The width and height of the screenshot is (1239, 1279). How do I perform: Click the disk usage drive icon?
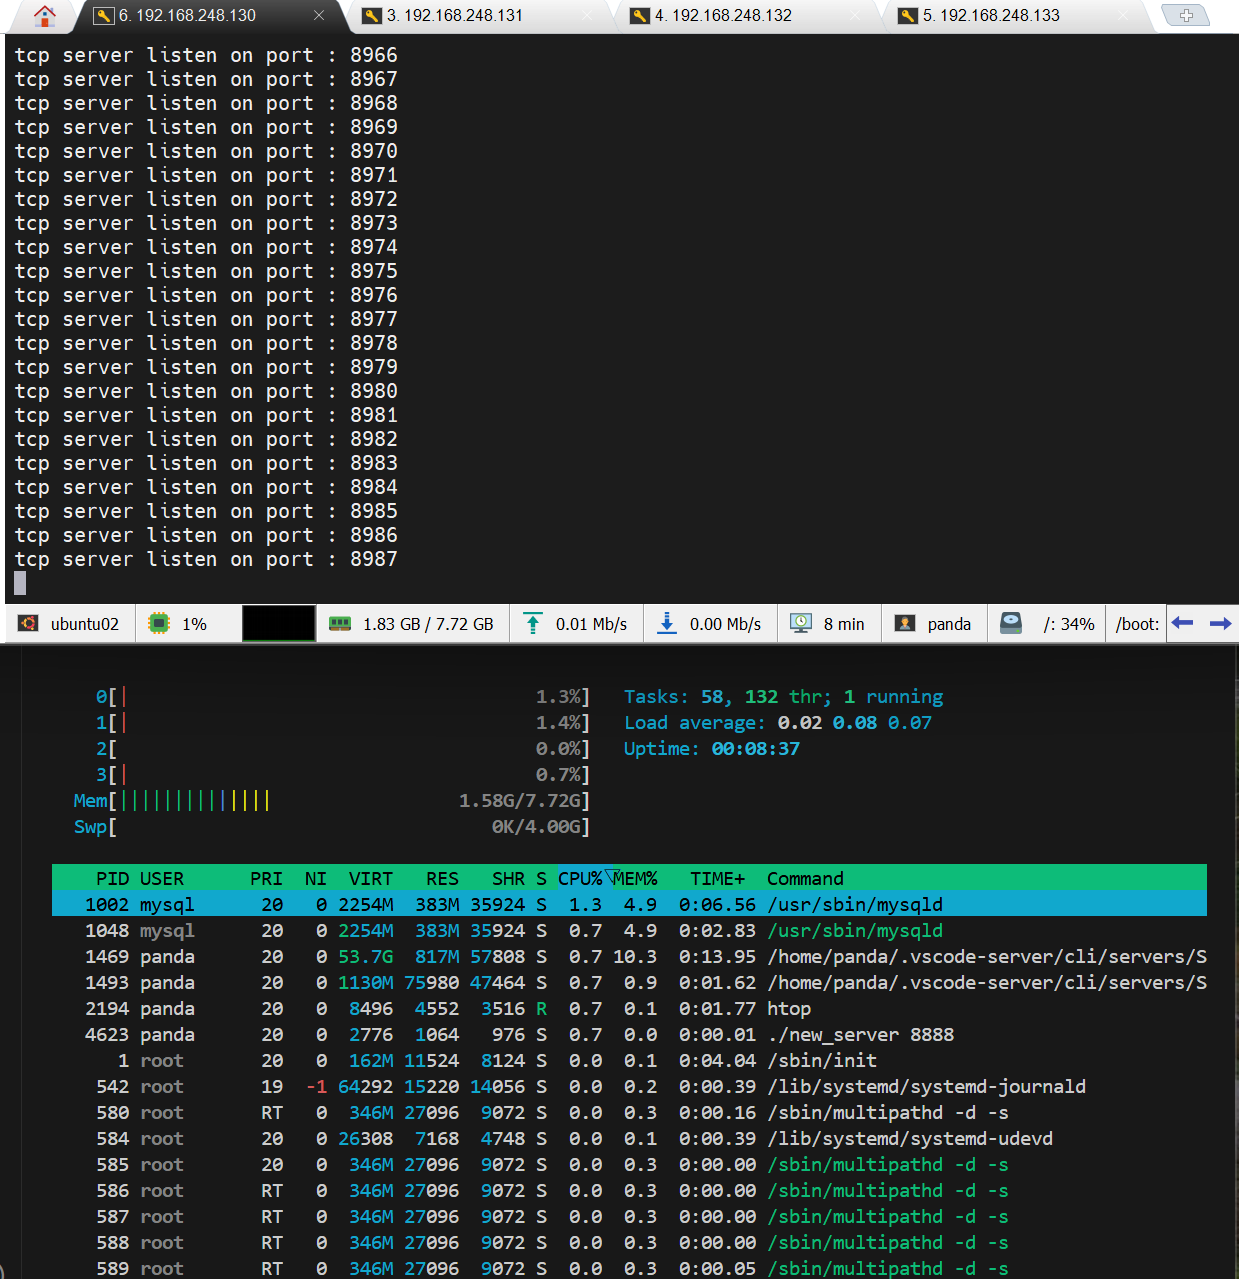coord(1011,624)
